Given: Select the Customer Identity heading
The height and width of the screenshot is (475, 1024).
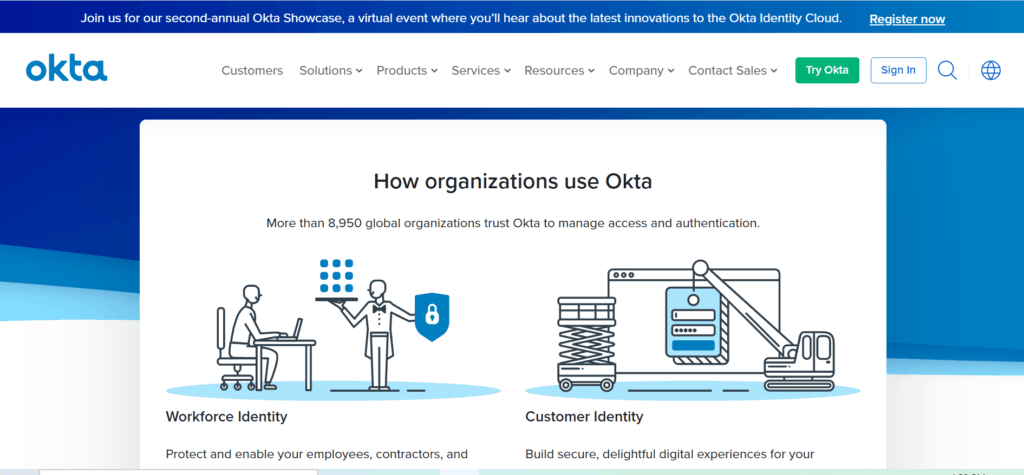Looking at the screenshot, I should pos(584,416).
